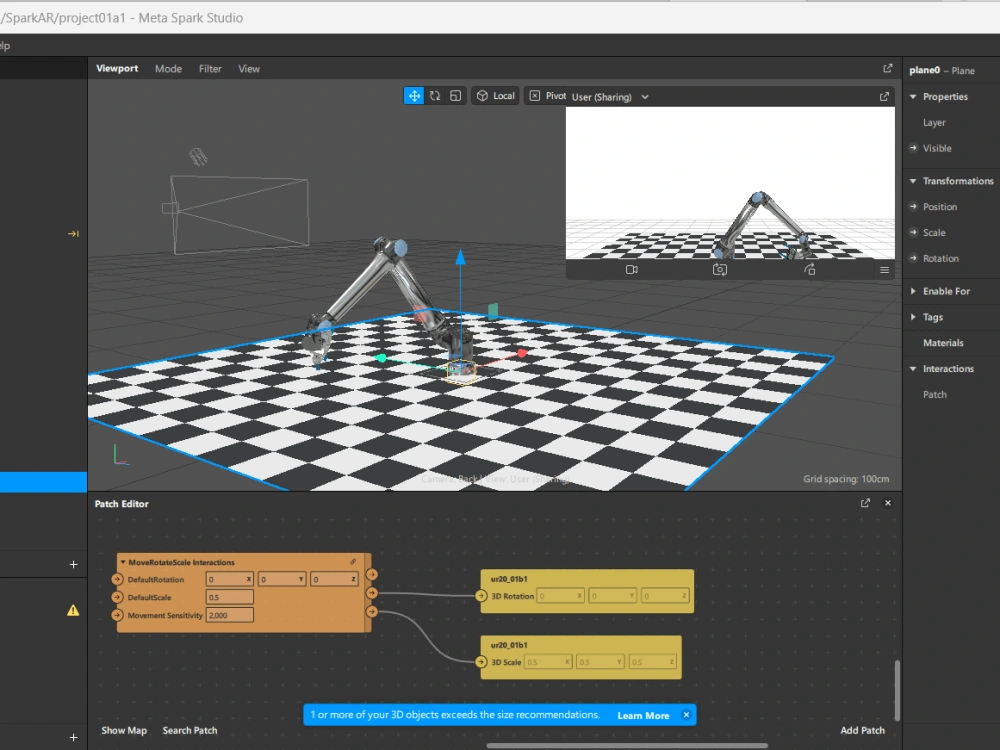Click Learn More on the size warning banner

click(x=643, y=715)
